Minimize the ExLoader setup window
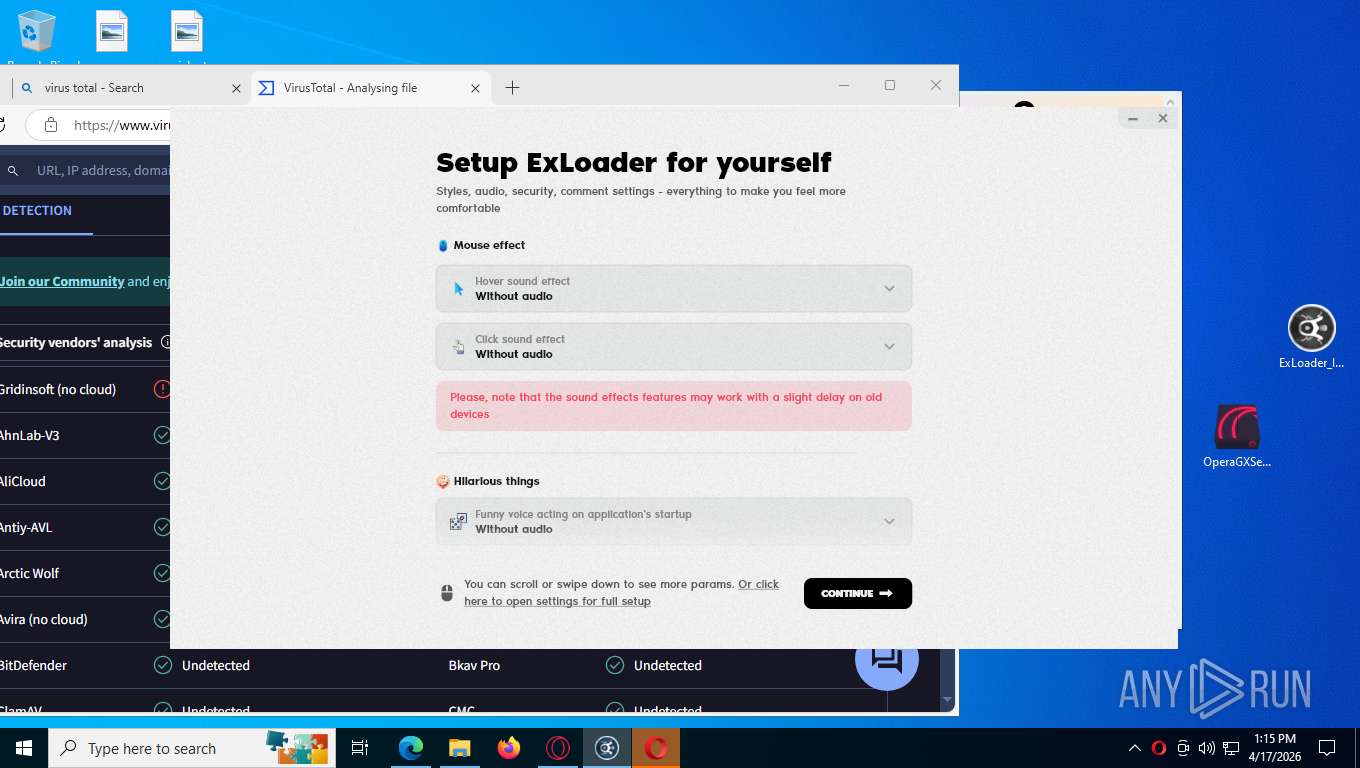The image size is (1360, 768). click(x=1133, y=119)
